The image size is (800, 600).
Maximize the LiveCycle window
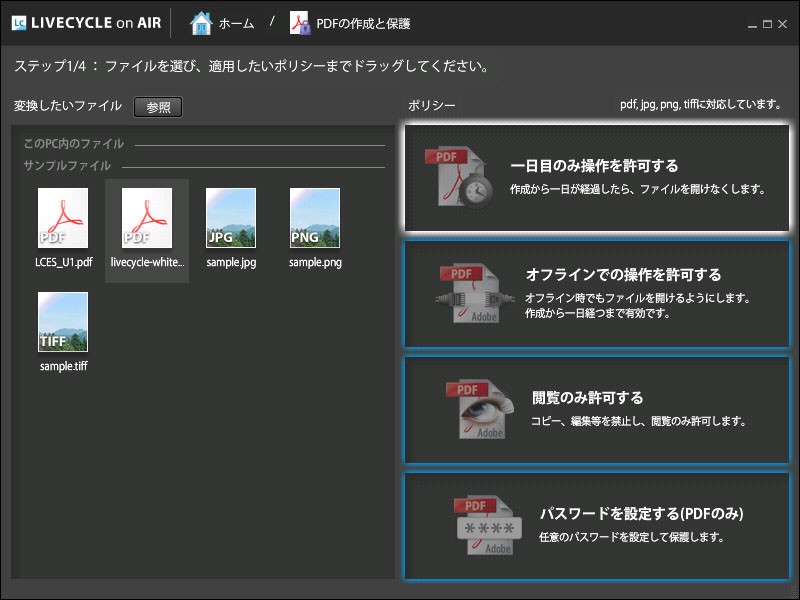767,24
